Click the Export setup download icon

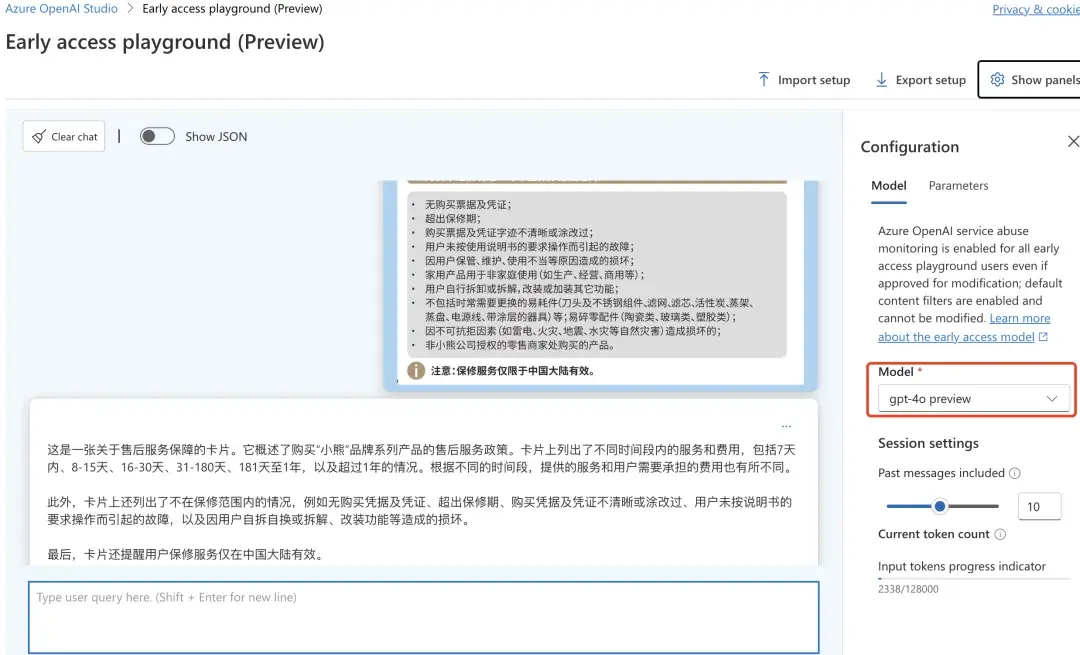pyautogui.click(x=881, y=79)
